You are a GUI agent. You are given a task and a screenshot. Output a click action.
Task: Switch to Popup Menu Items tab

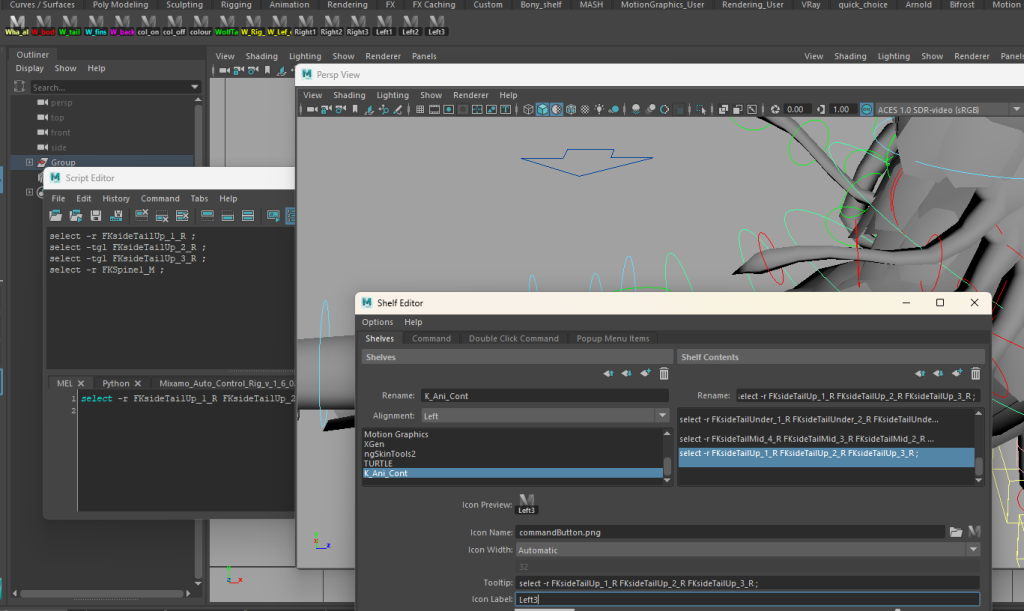tap(613, 339)
